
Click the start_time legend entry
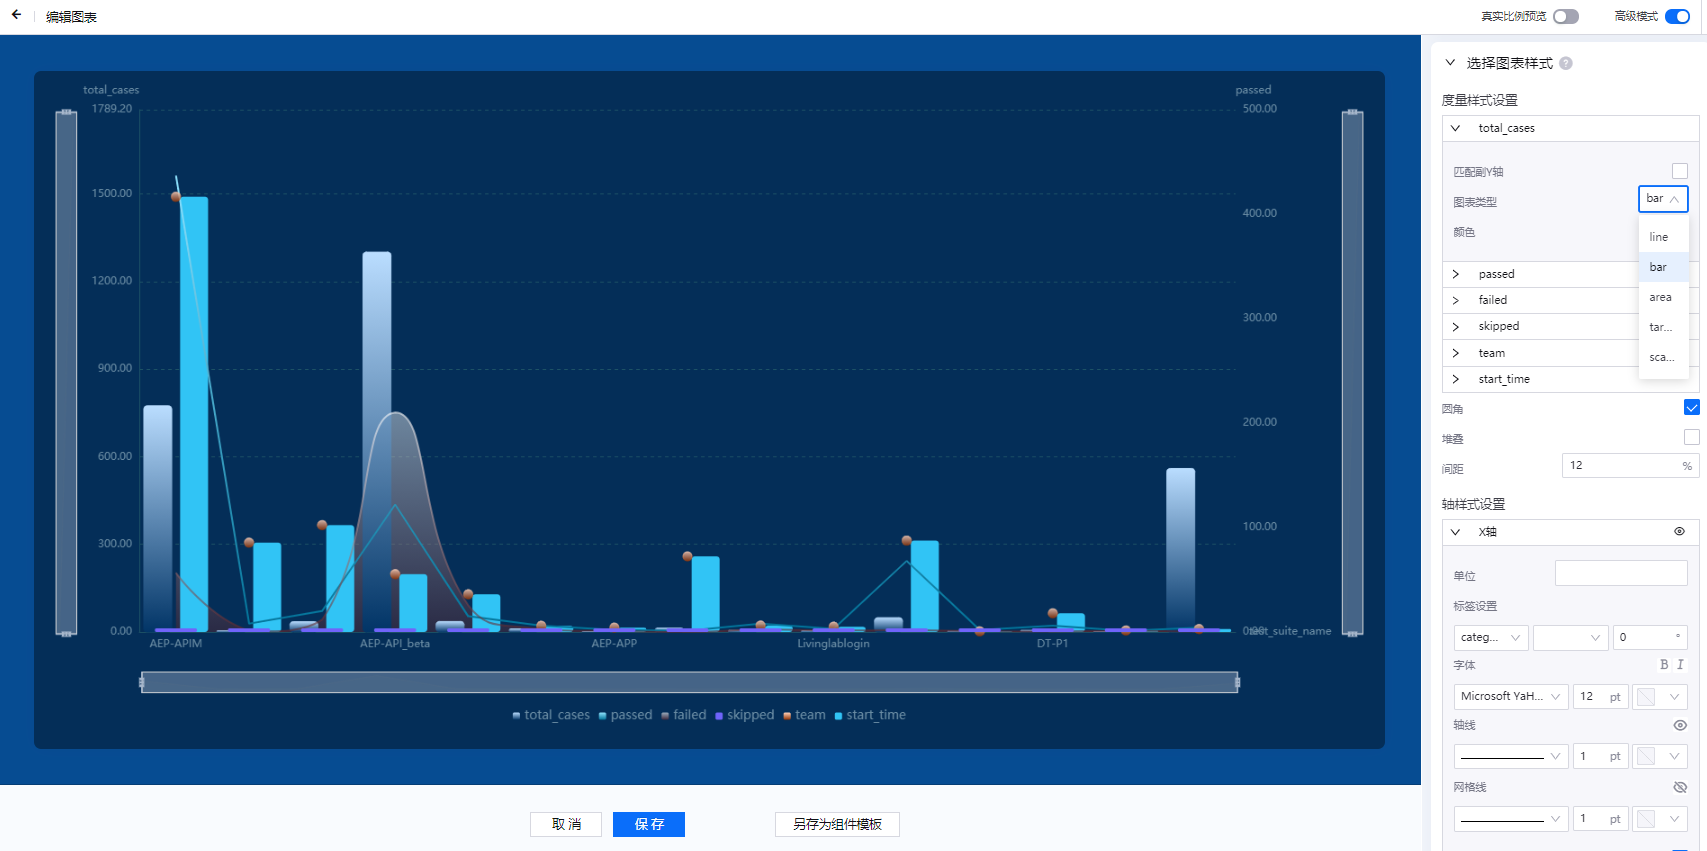pos(870,715)
